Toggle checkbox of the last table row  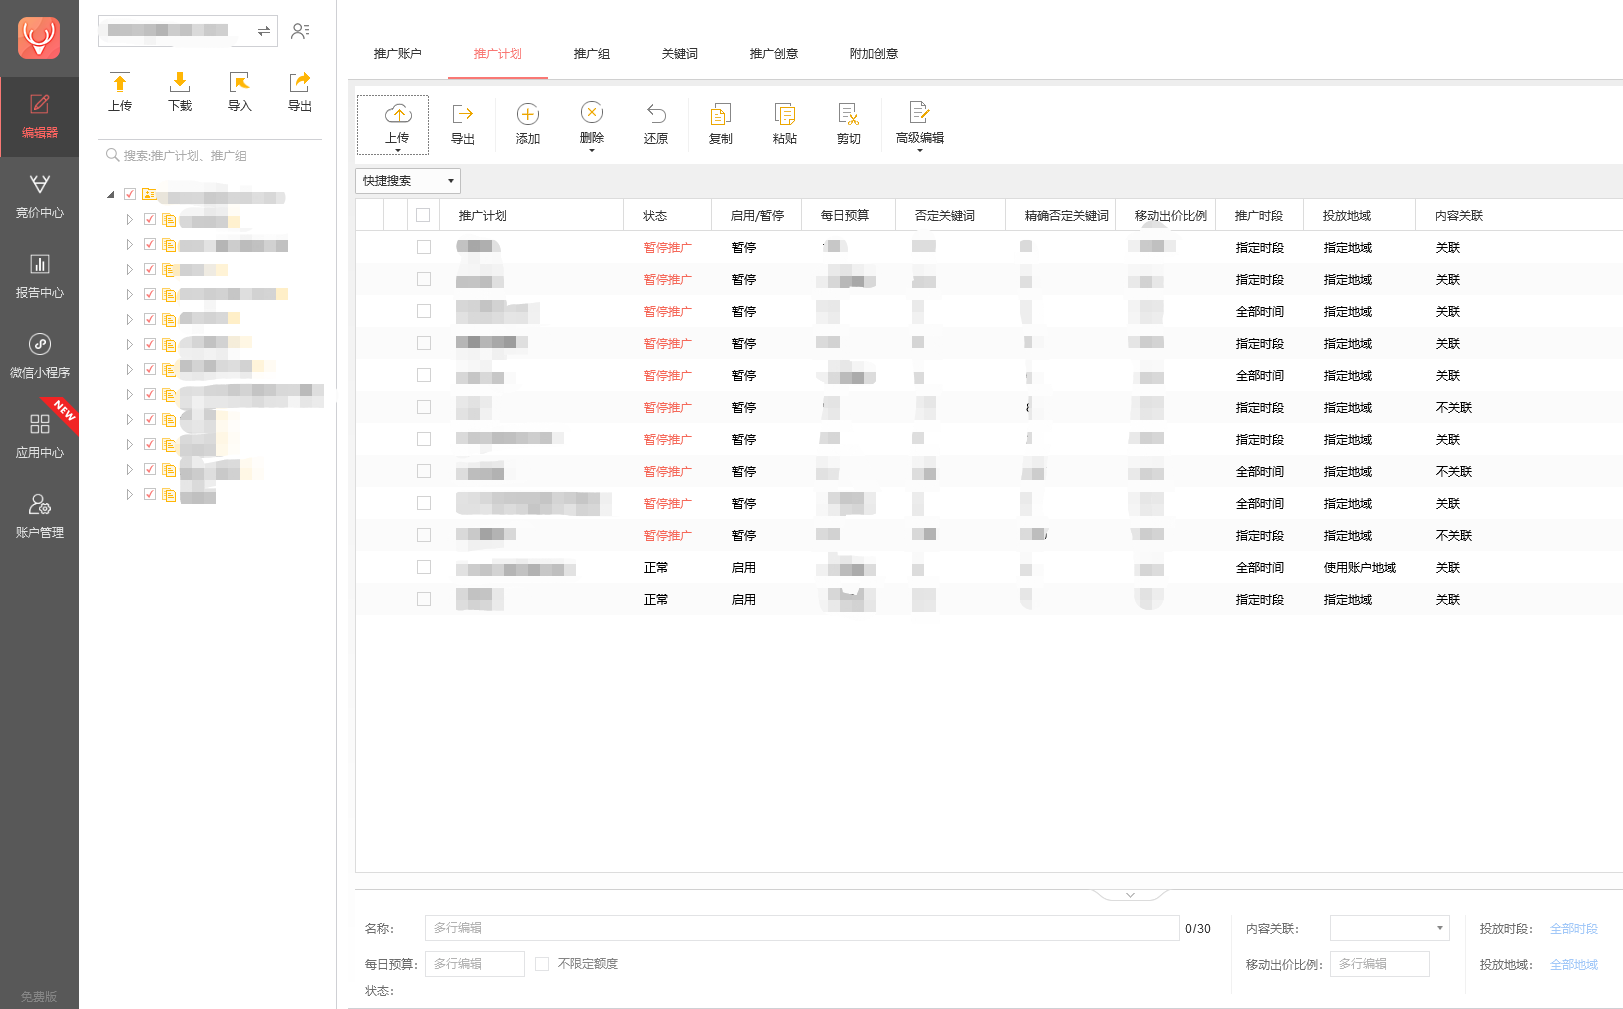point(424,599)
